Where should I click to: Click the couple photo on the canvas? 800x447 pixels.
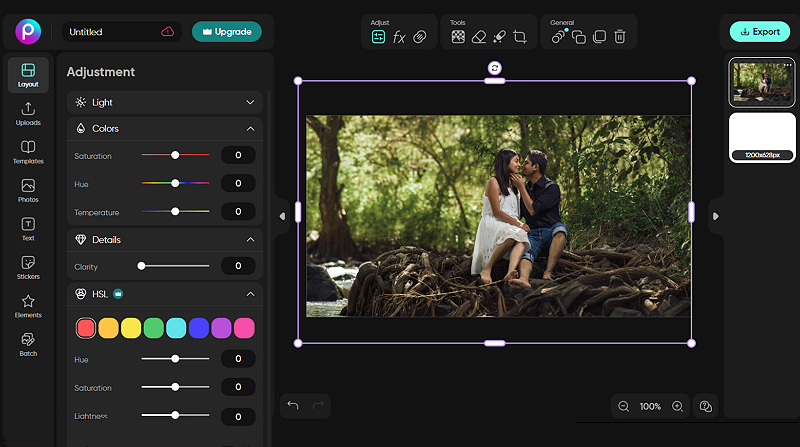click(498, 216)
